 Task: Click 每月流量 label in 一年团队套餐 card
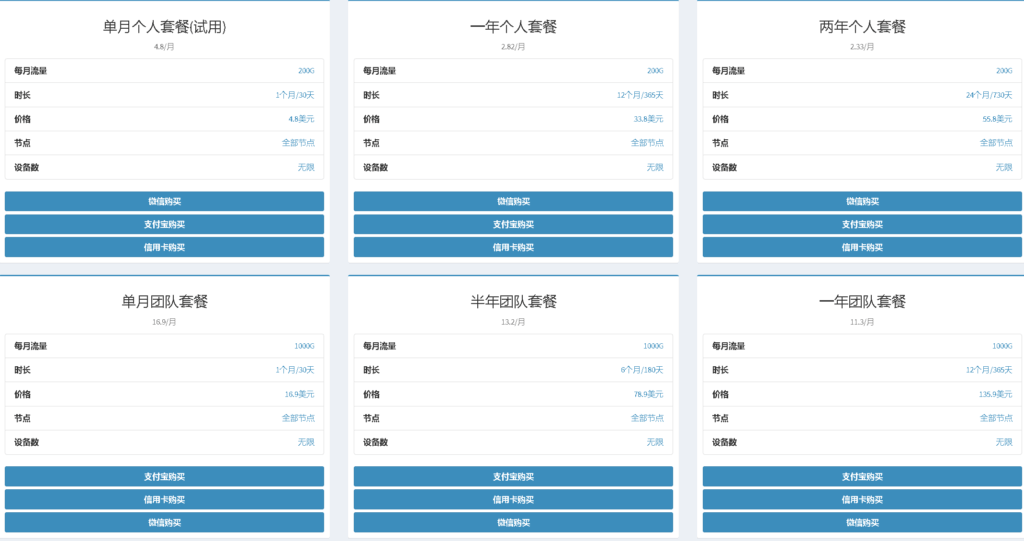(x=728, y=346)
